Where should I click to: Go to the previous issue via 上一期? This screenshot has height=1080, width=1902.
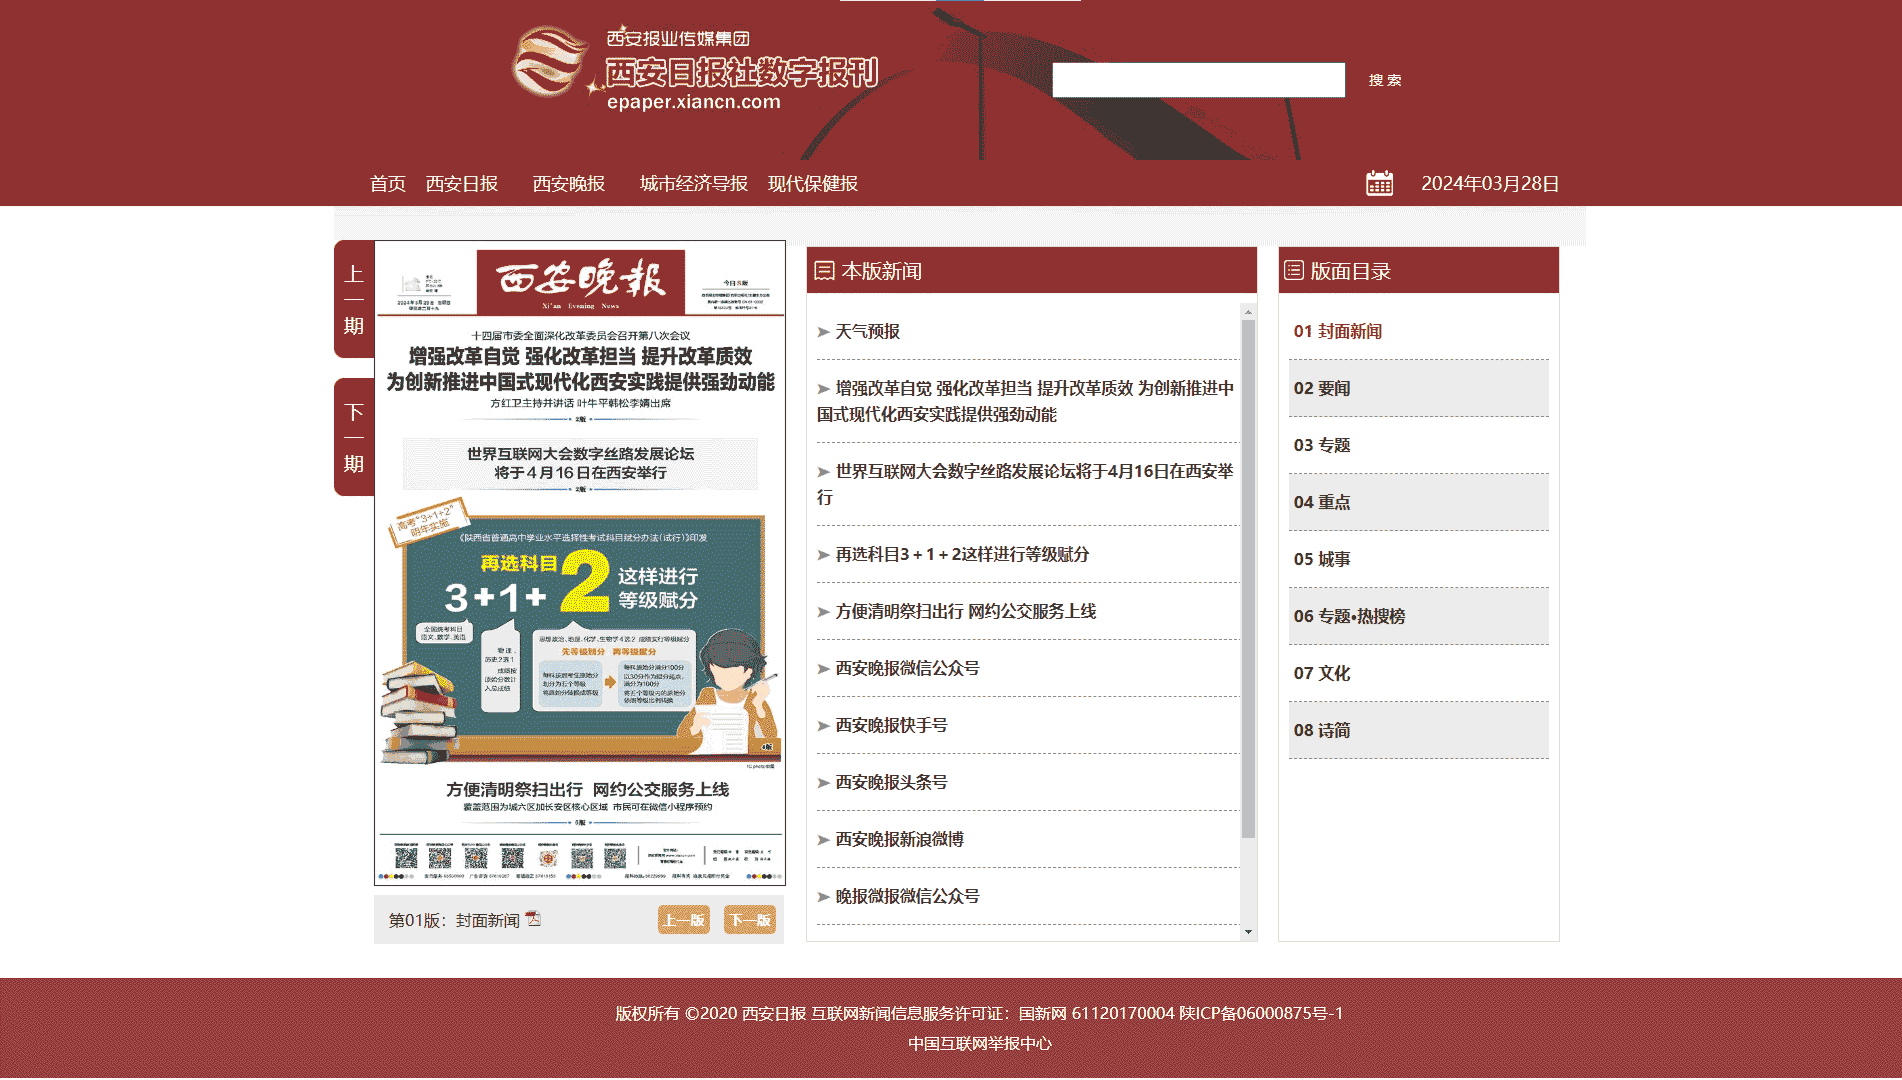[354, 299]
